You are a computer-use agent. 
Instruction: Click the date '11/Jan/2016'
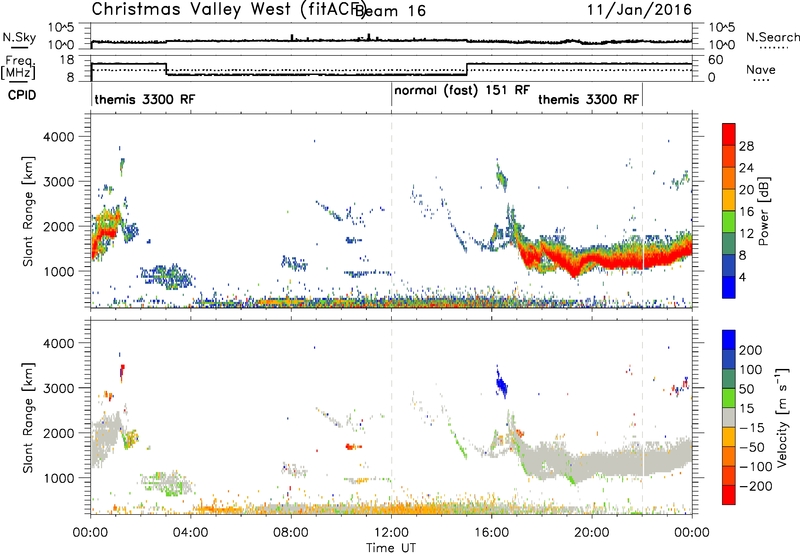click(x=639, y=10)
